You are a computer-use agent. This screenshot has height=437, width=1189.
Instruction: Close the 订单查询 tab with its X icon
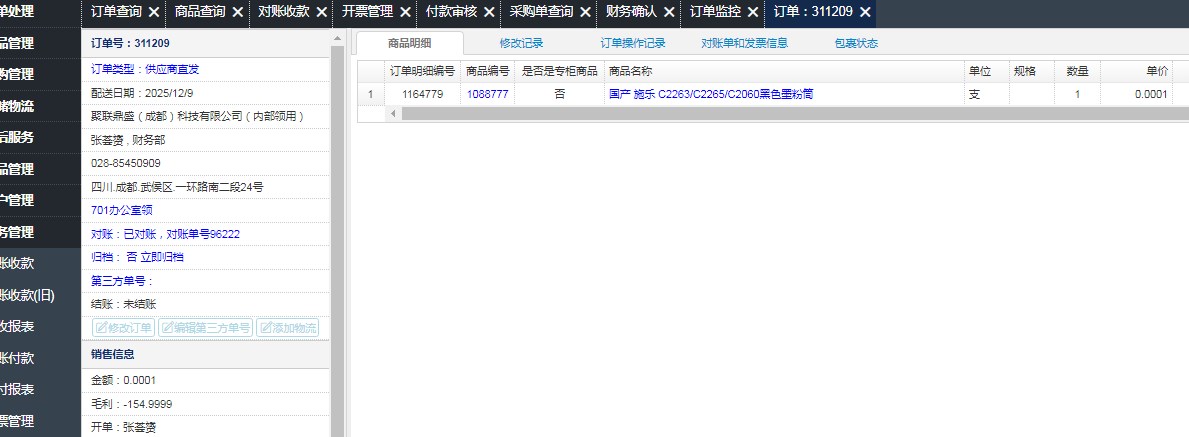pos(153,13)
